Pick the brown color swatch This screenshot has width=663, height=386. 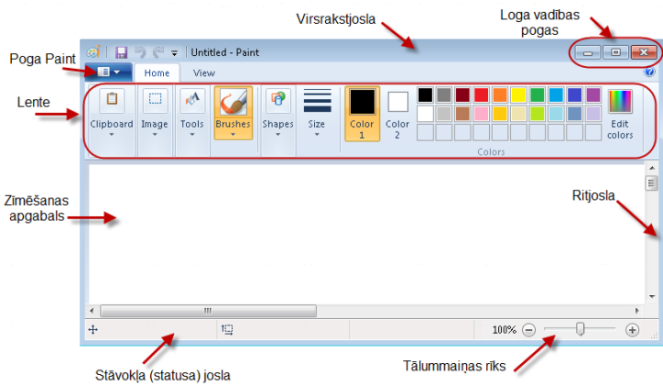(x=463, y=114)
